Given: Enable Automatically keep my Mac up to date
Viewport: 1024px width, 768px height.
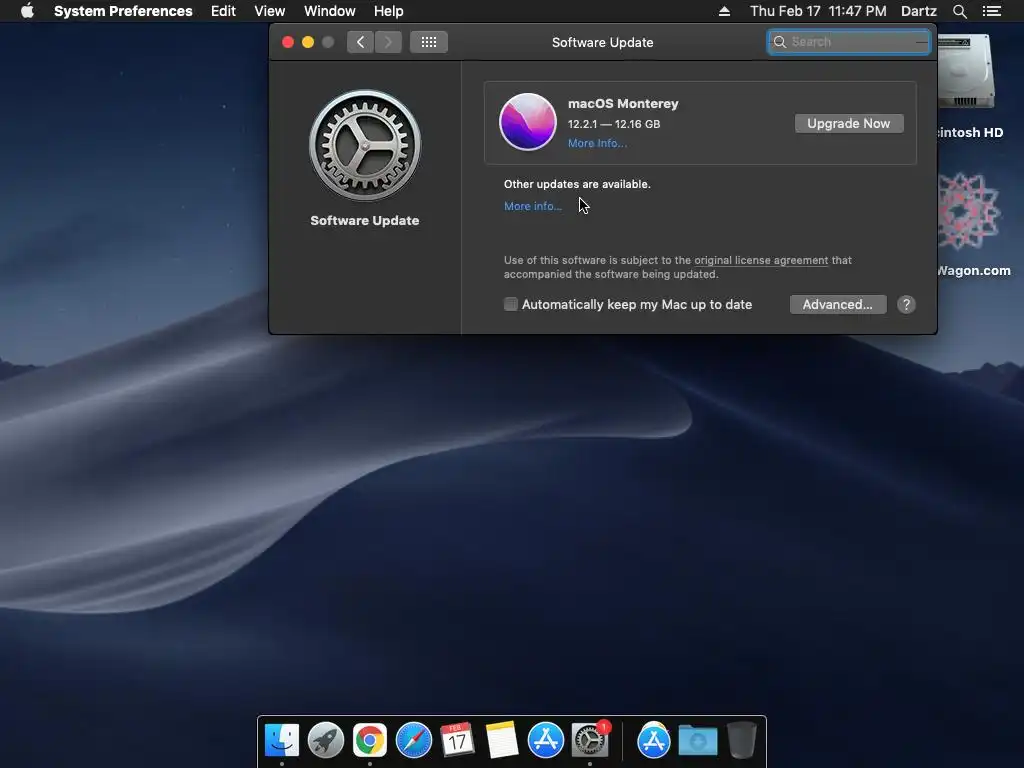Looking at the screenshot, I should click(511, 304).
